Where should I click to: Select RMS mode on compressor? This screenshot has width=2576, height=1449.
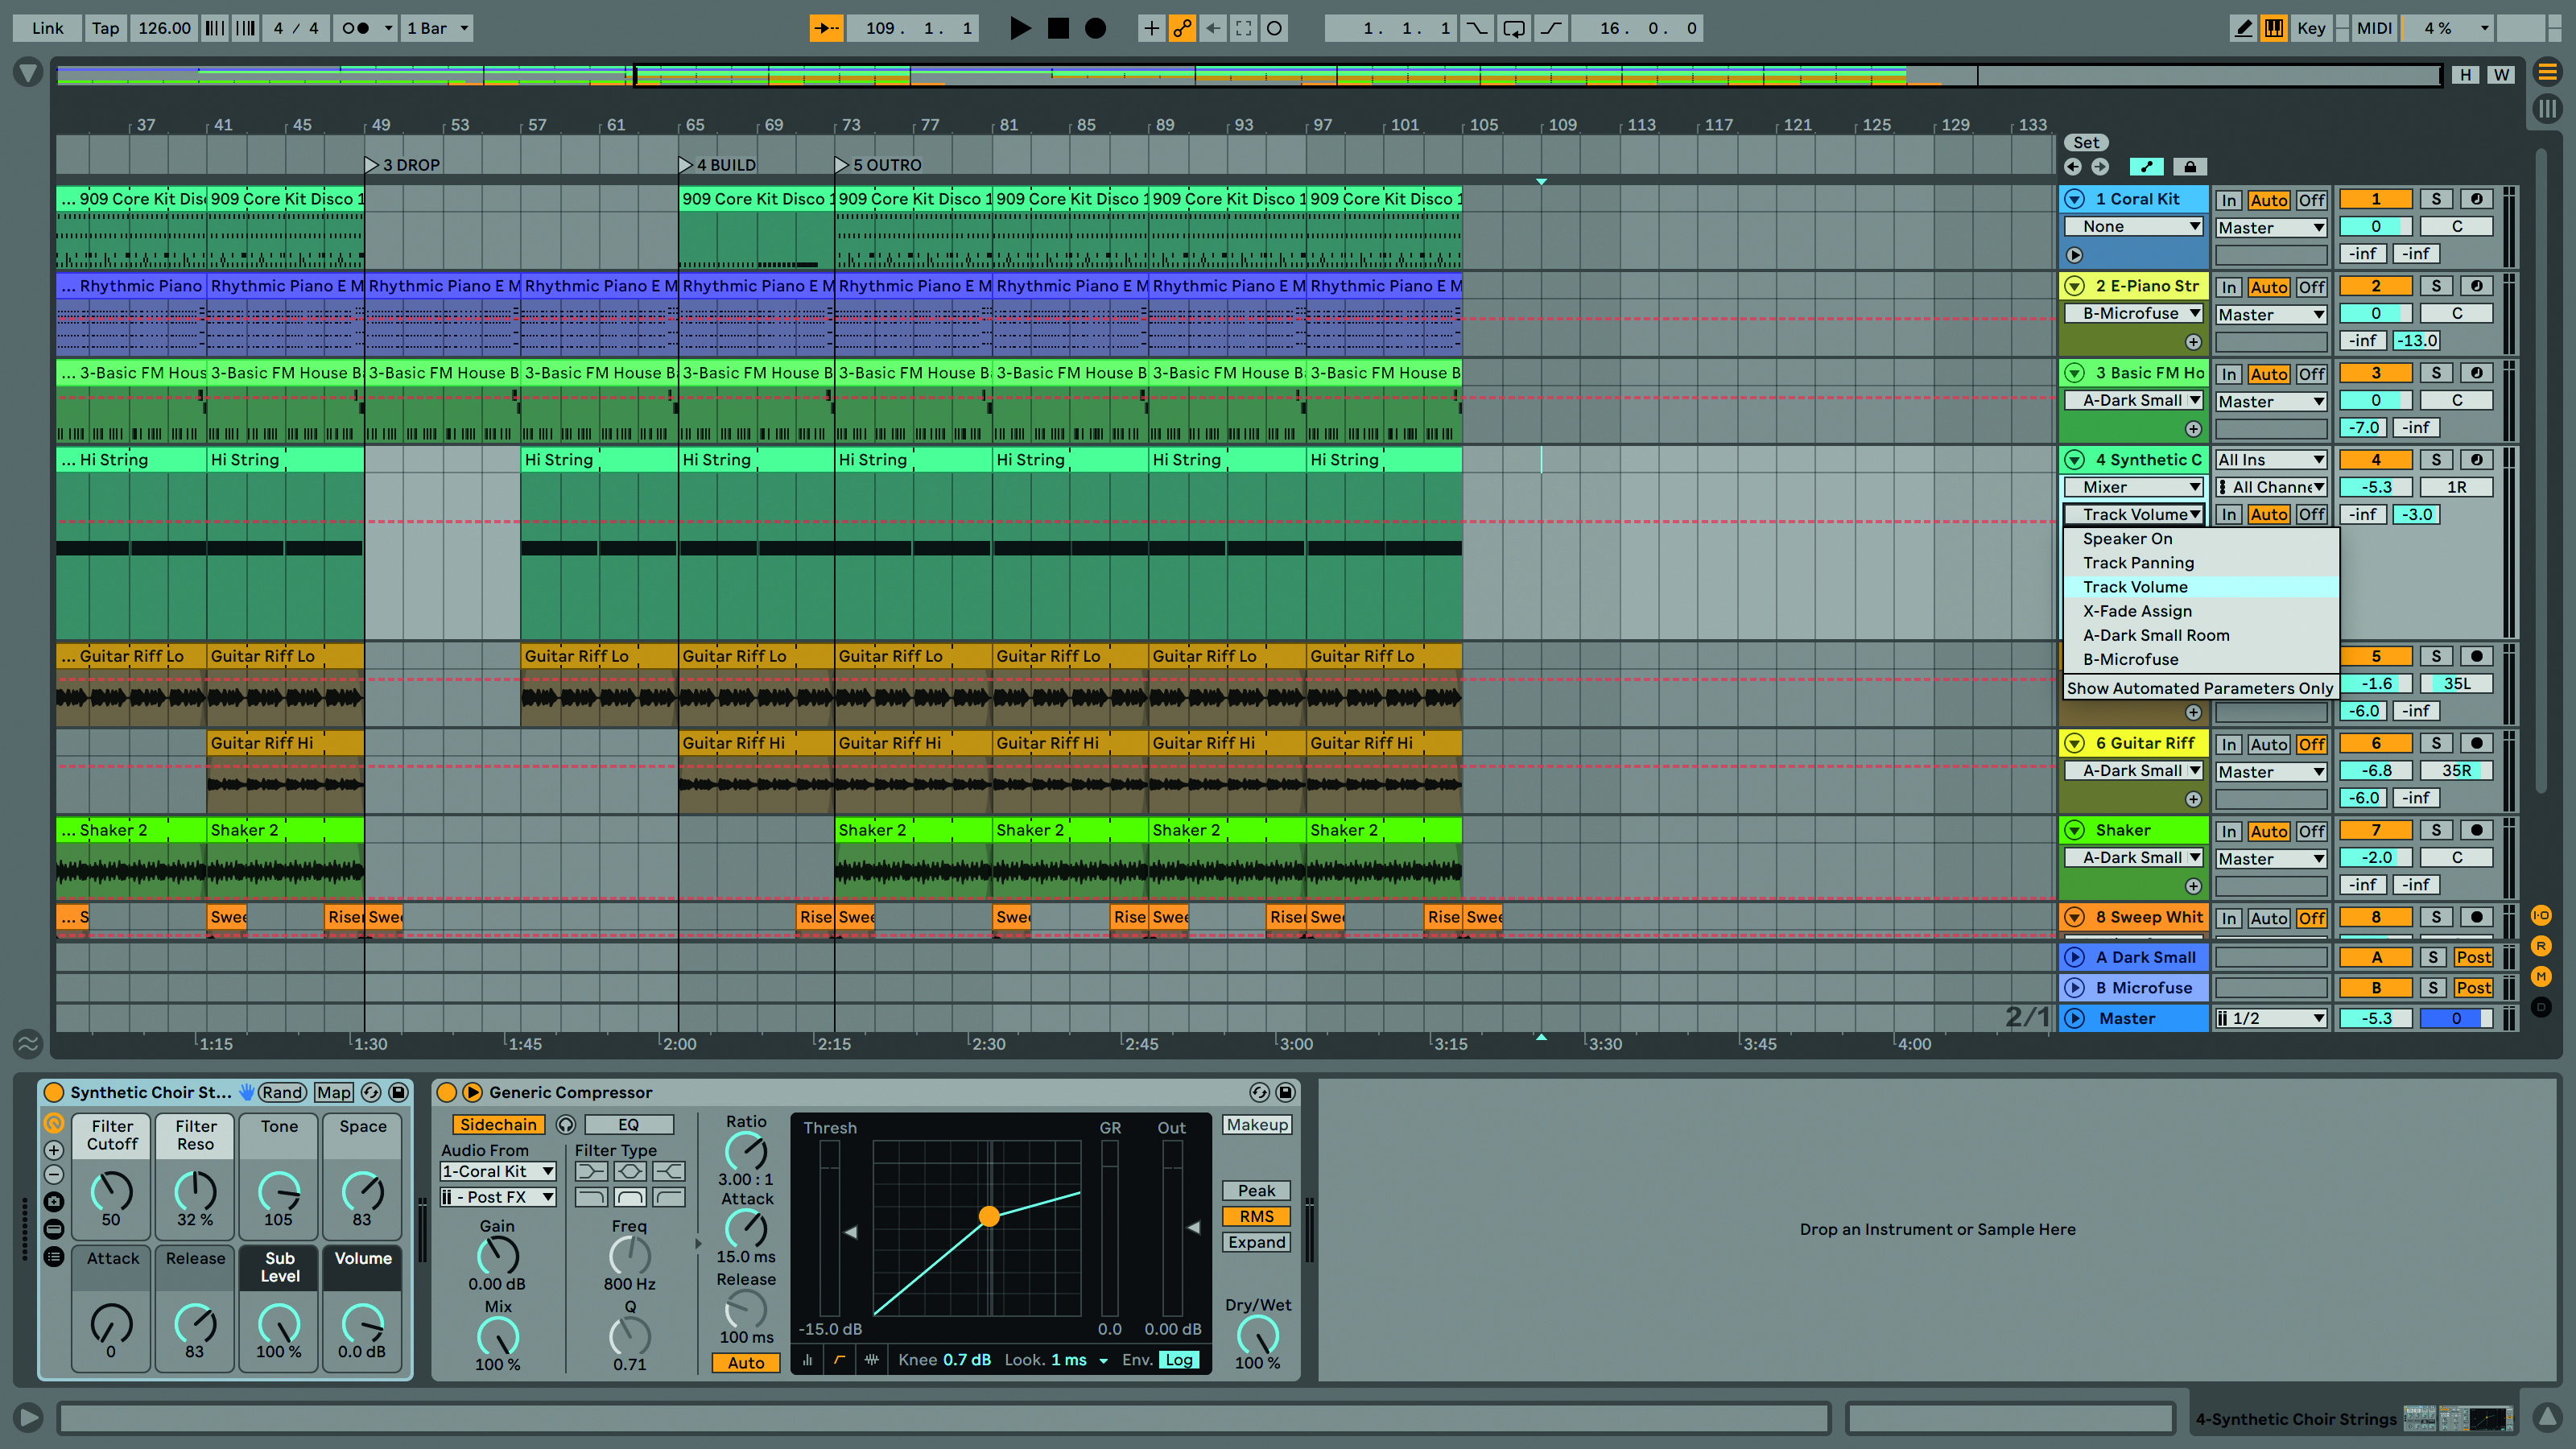pos(1256,1216)
